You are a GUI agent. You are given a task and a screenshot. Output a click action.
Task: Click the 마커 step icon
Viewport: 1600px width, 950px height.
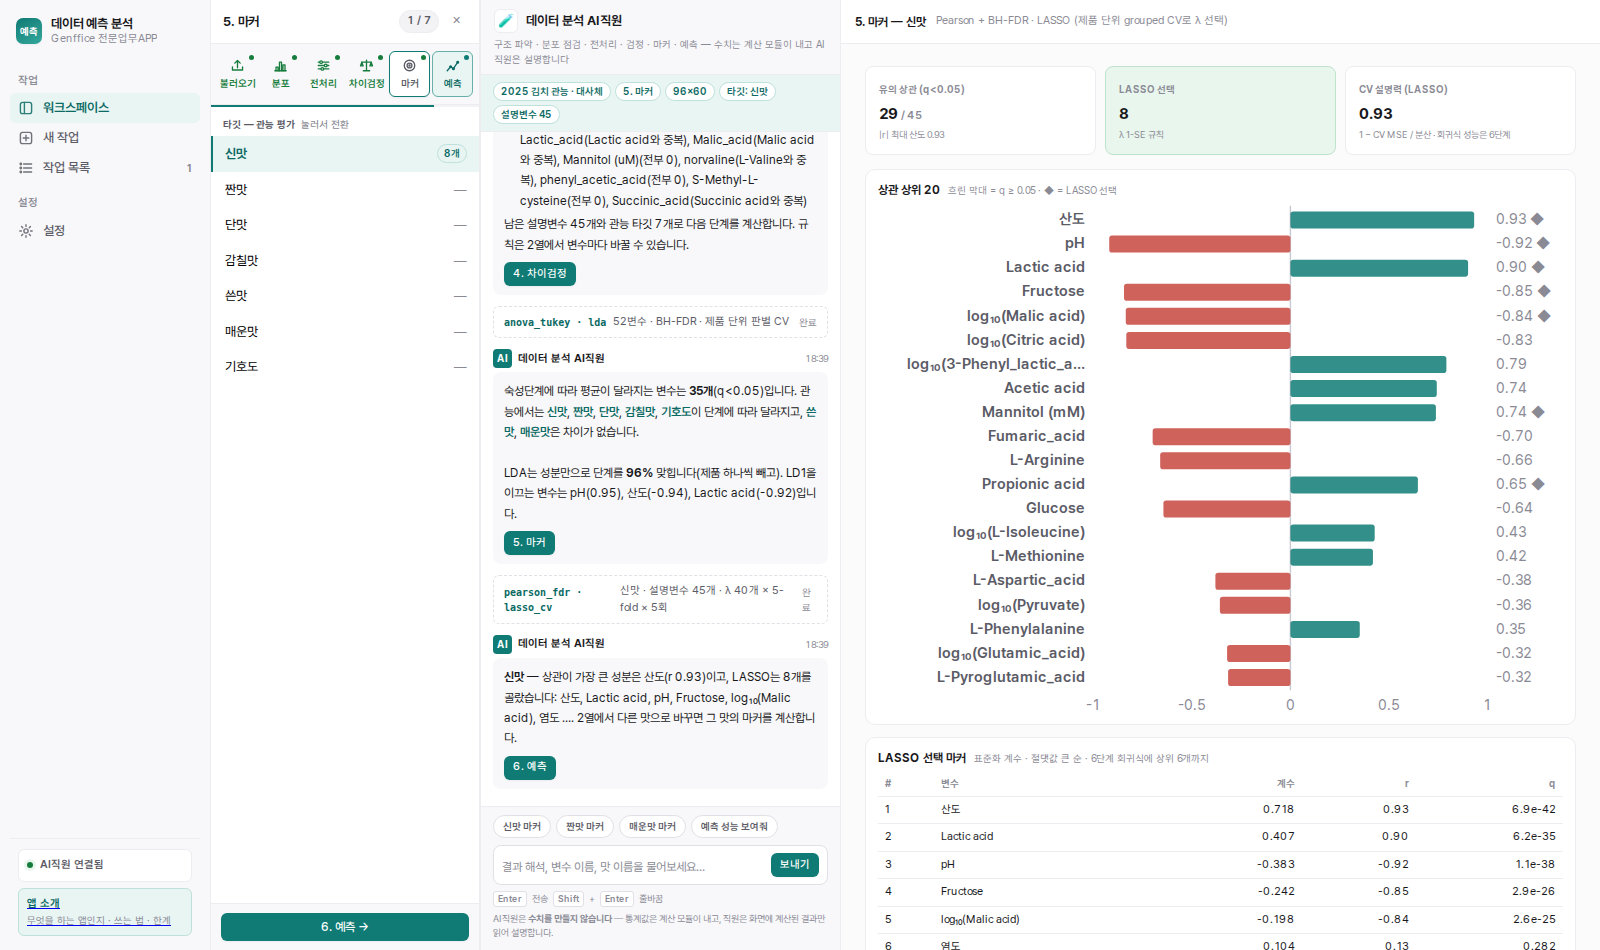[x=410, y=73]
